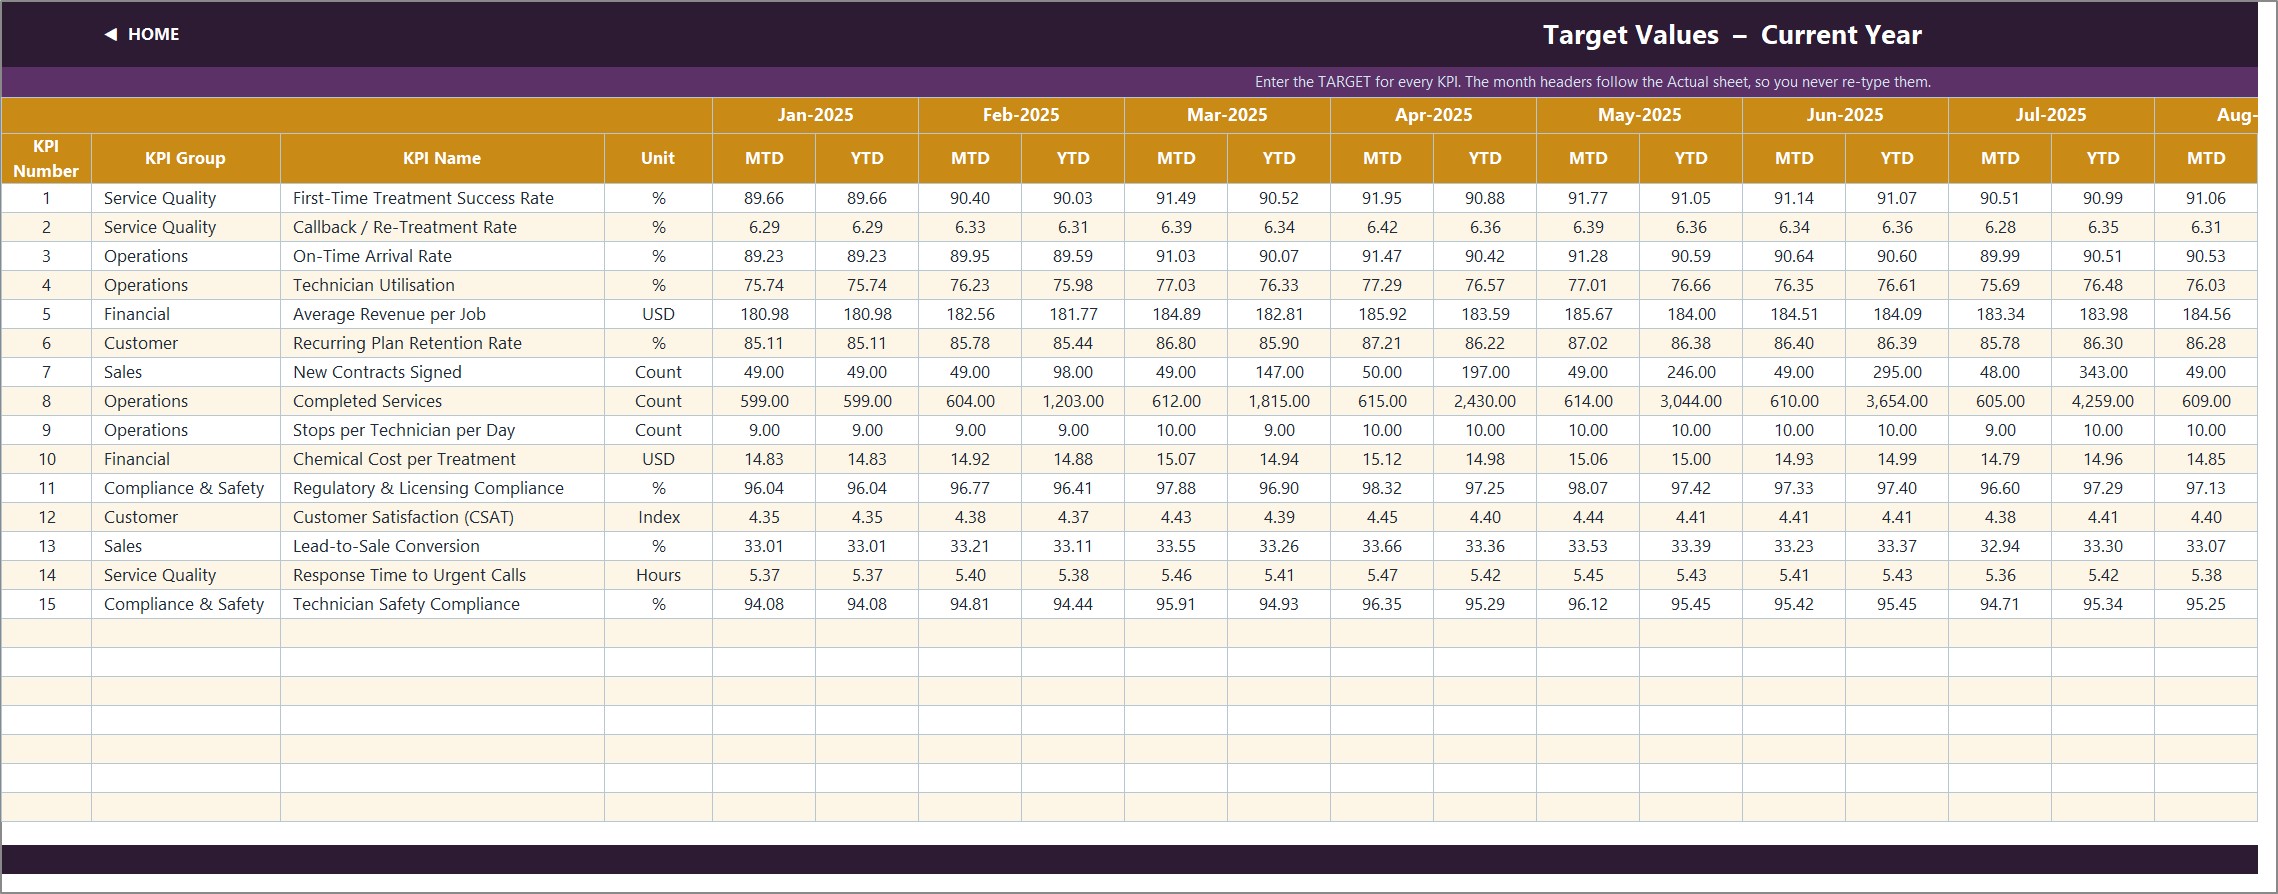Select the Mar-2025 month header
The width and height of the screenshot is (2278, 894).
click(x=1227, y=115)
